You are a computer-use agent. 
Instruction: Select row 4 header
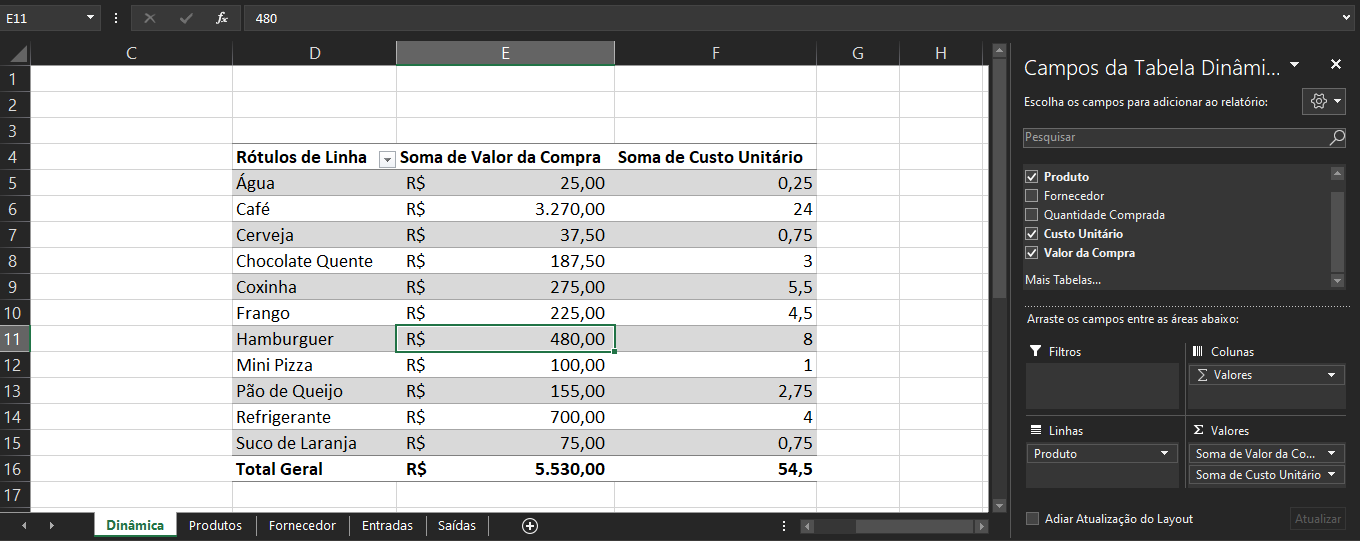(x=15, y=157)
